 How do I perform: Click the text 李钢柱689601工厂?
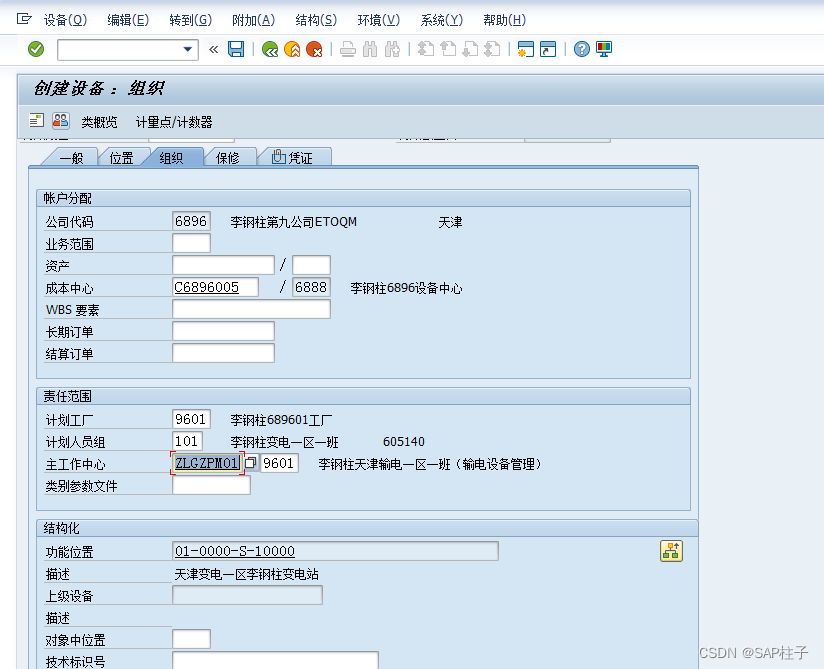pyautogui.click(x=281, y=420)
